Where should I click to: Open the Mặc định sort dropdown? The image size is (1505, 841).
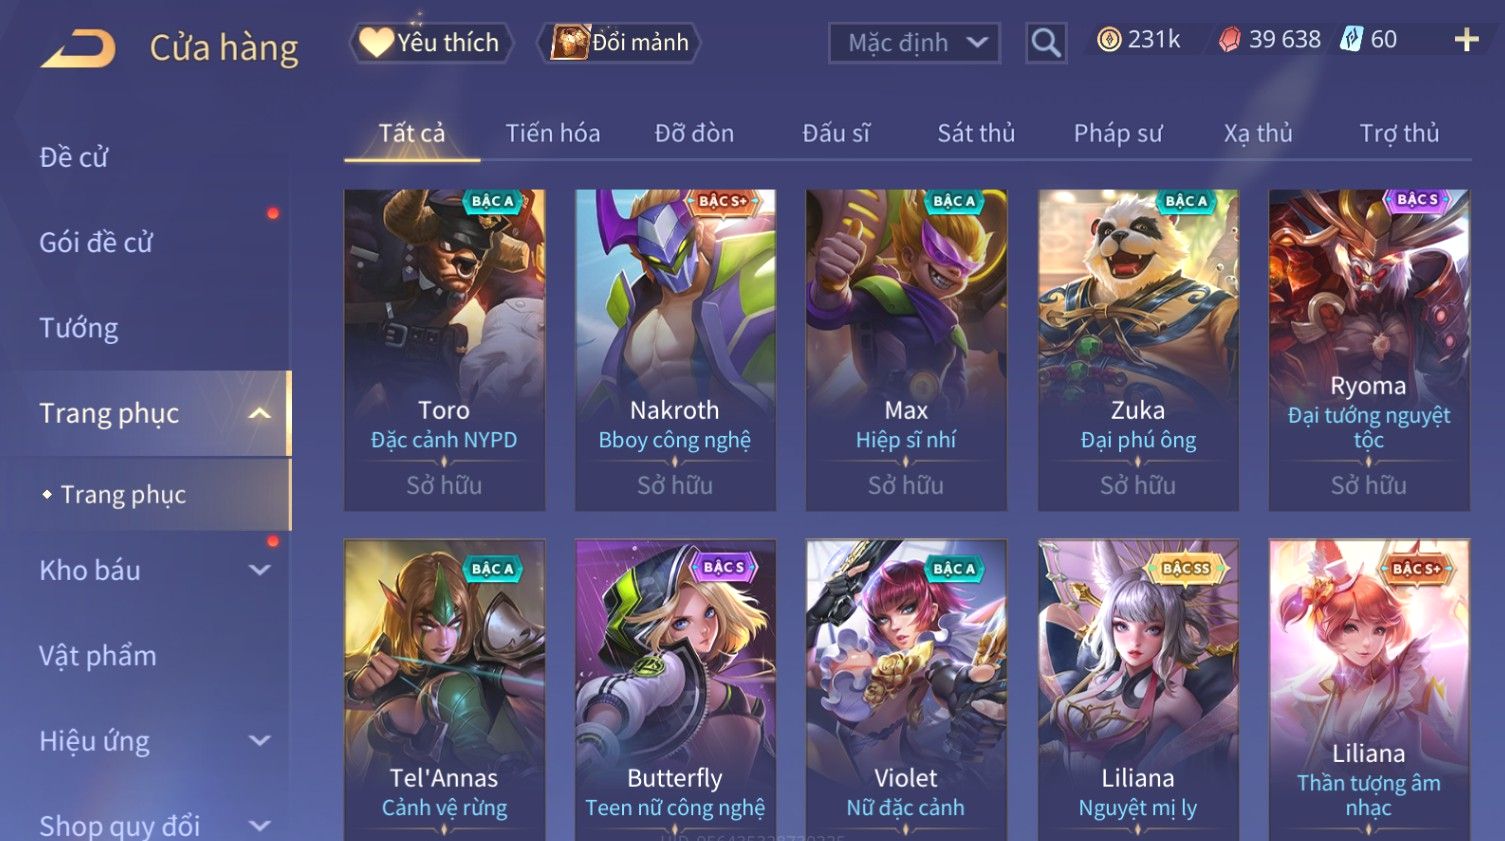point(914,43)
